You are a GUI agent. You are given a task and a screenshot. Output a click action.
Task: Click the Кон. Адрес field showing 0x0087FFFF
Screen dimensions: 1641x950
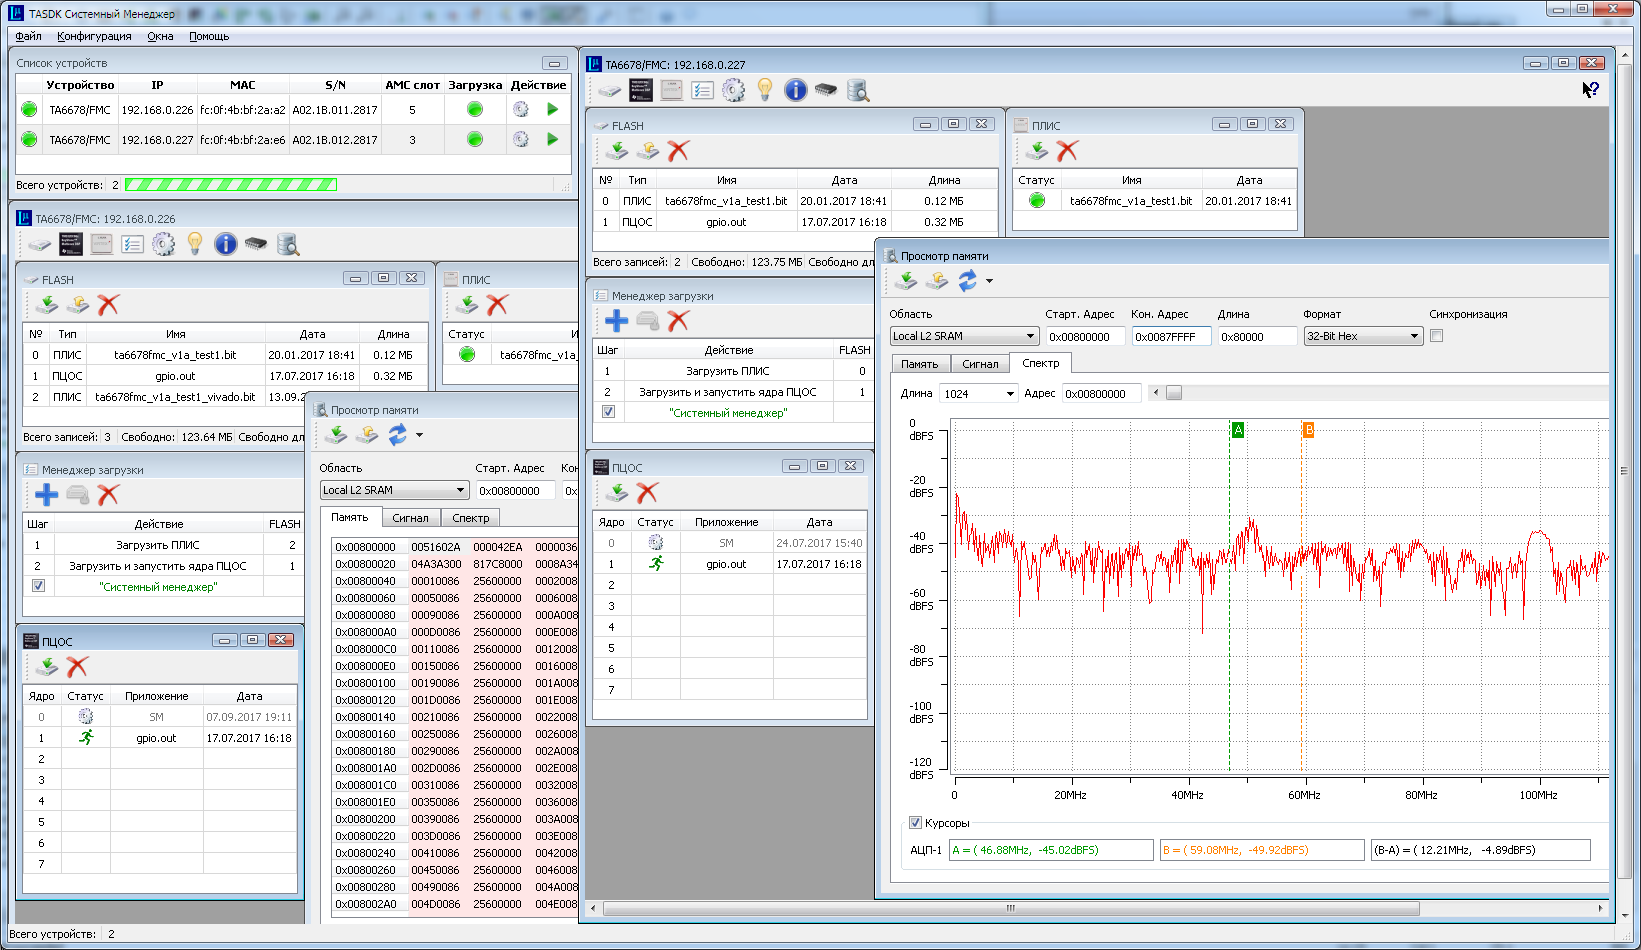1170,337
